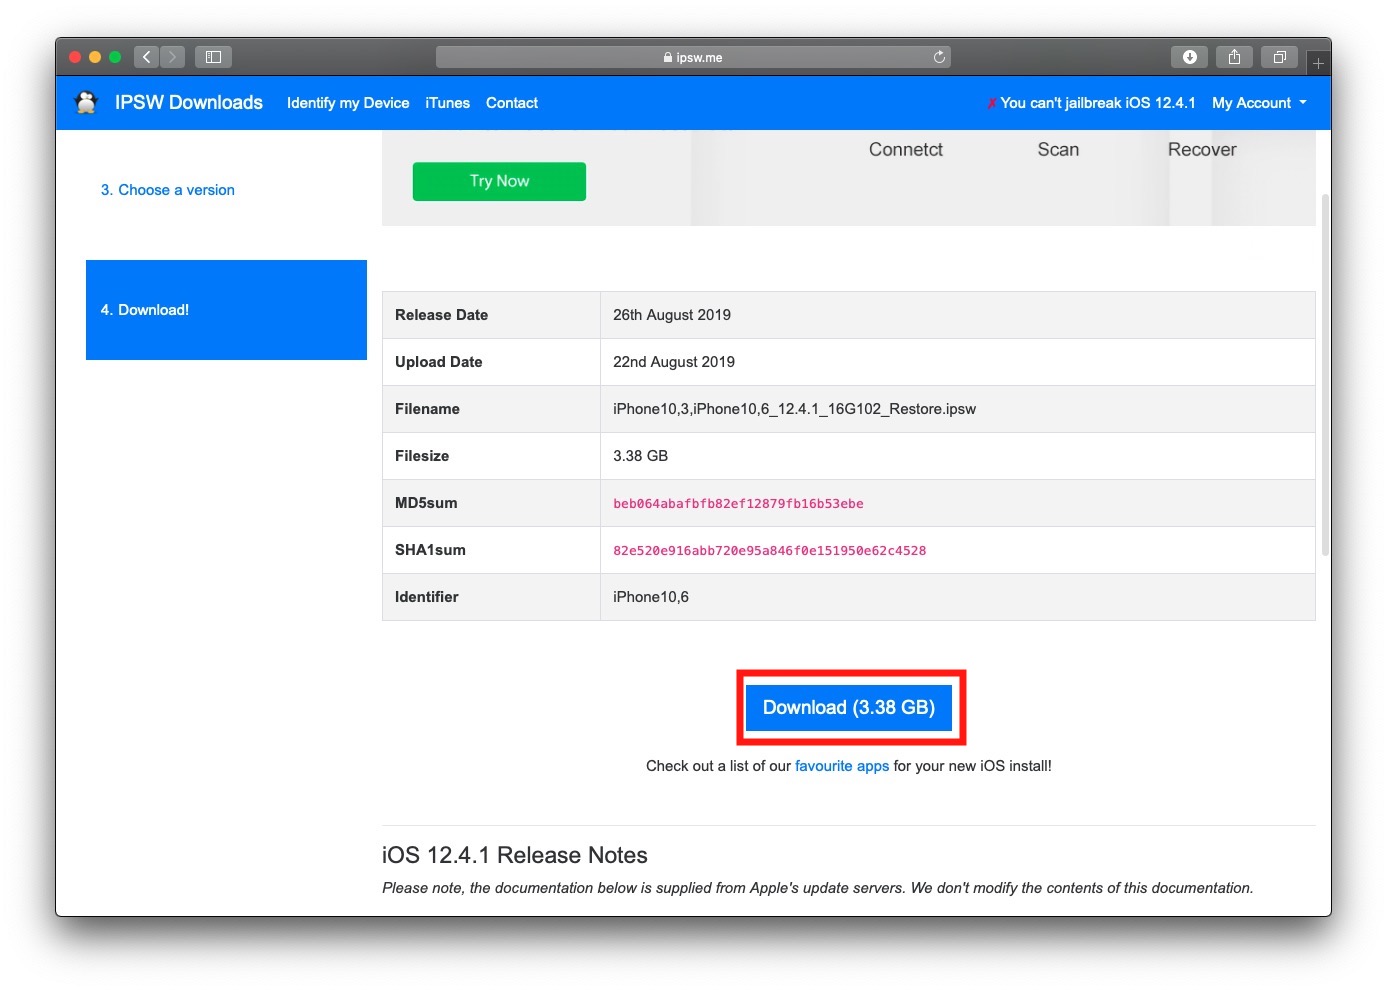Open the favourite apps link
The width and height of the screenshot is (1387, 990).
842,766
